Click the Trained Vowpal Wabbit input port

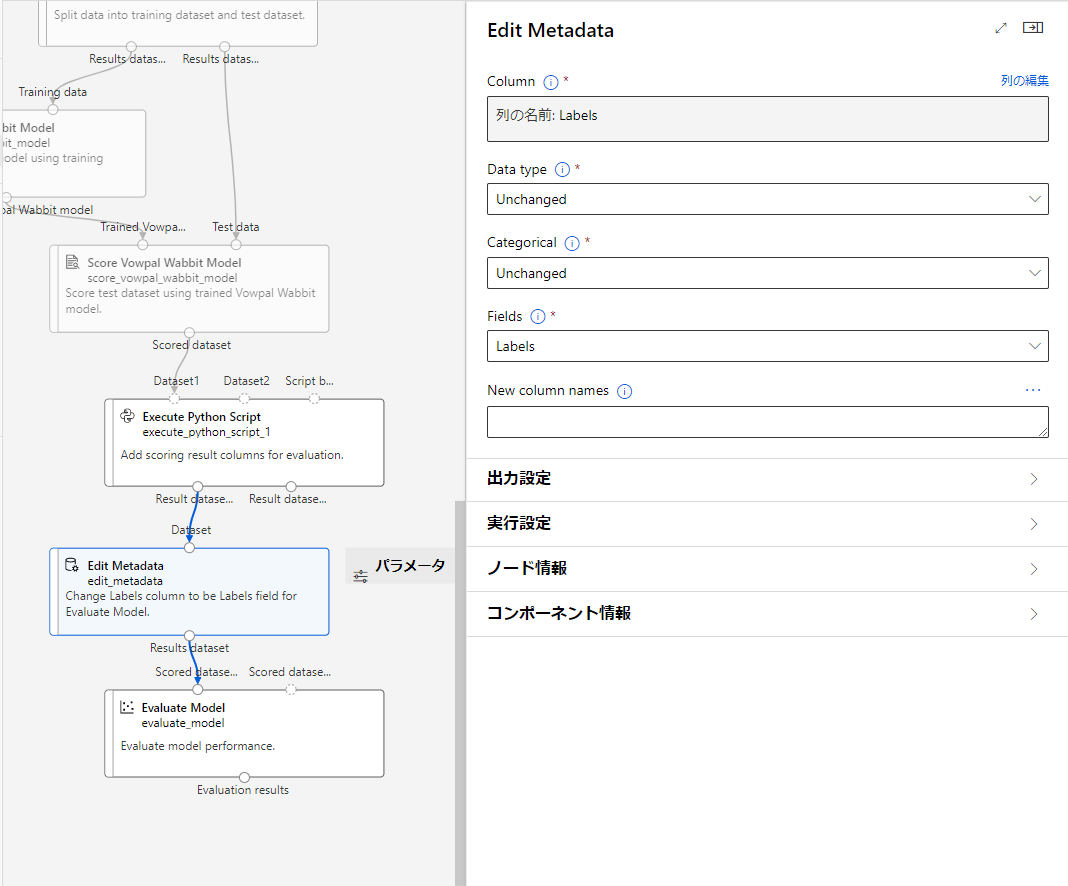point(142,245)
